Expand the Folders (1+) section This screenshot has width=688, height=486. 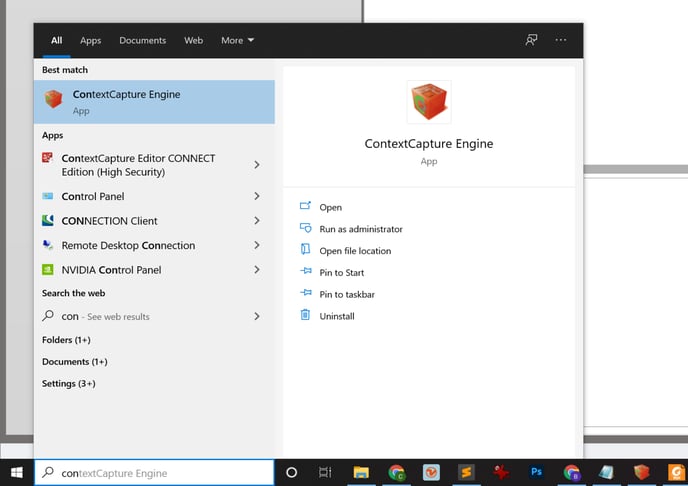[66, 340]
